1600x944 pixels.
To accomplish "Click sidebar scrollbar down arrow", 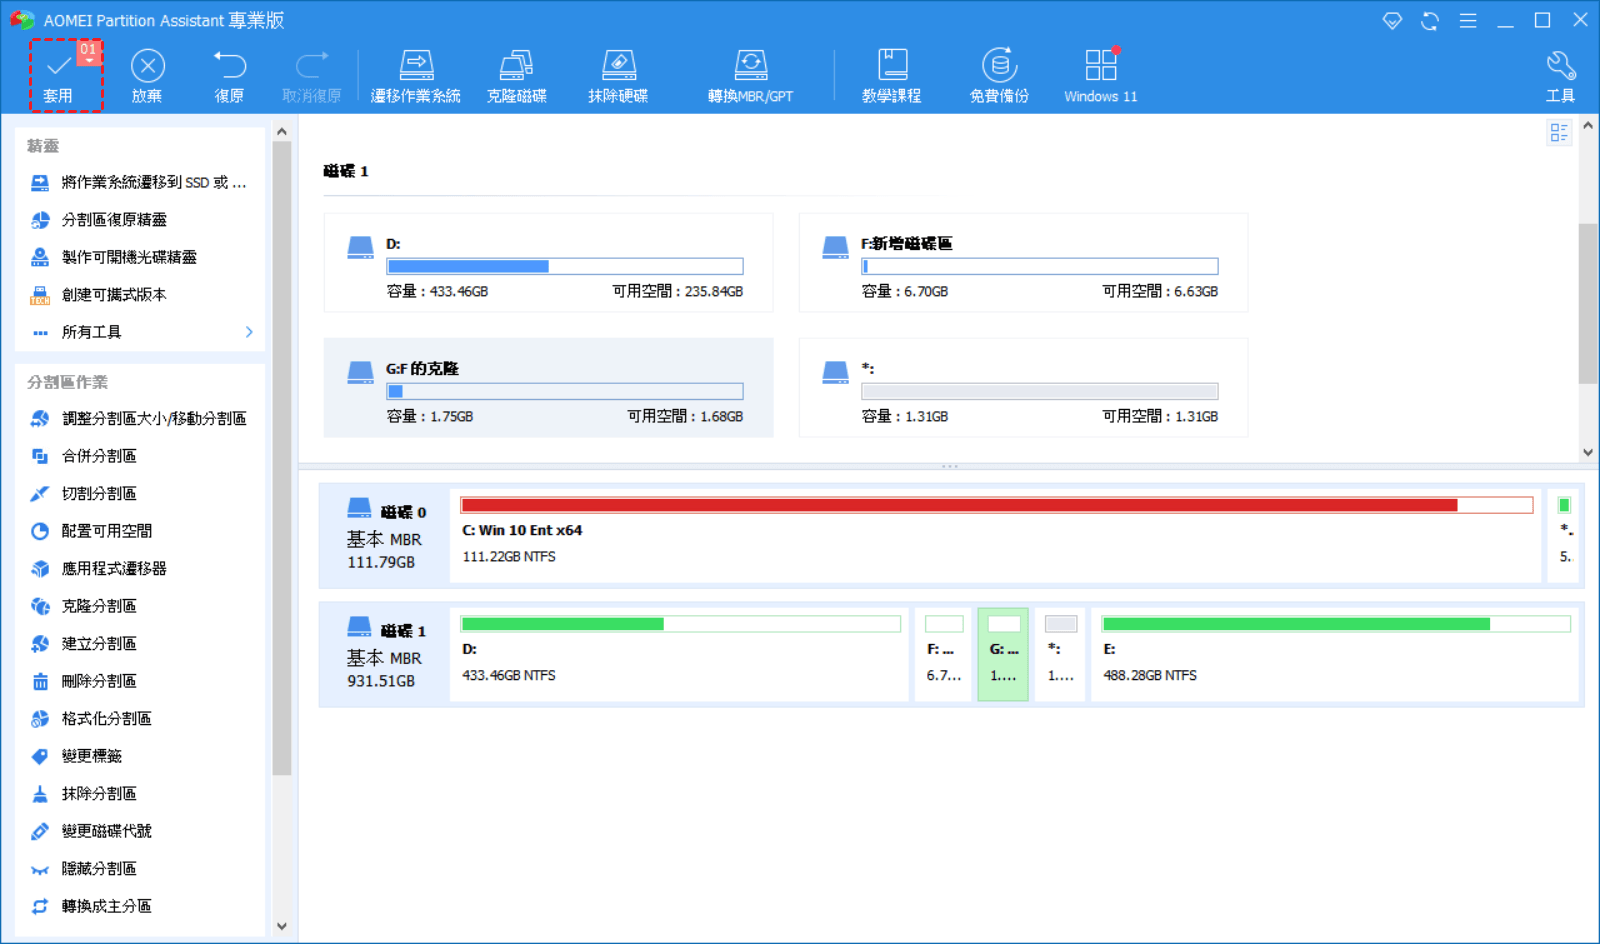I will tap(282, 926).
